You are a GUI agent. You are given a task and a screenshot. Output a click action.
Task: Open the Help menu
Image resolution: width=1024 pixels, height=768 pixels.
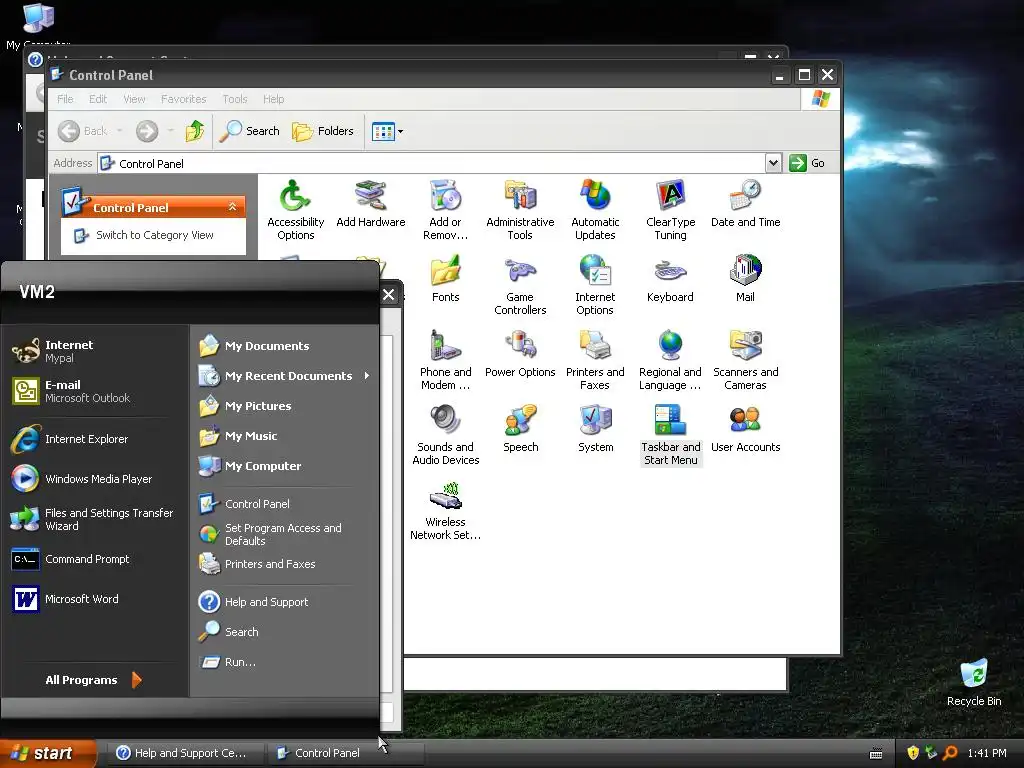tap(274, 99)
